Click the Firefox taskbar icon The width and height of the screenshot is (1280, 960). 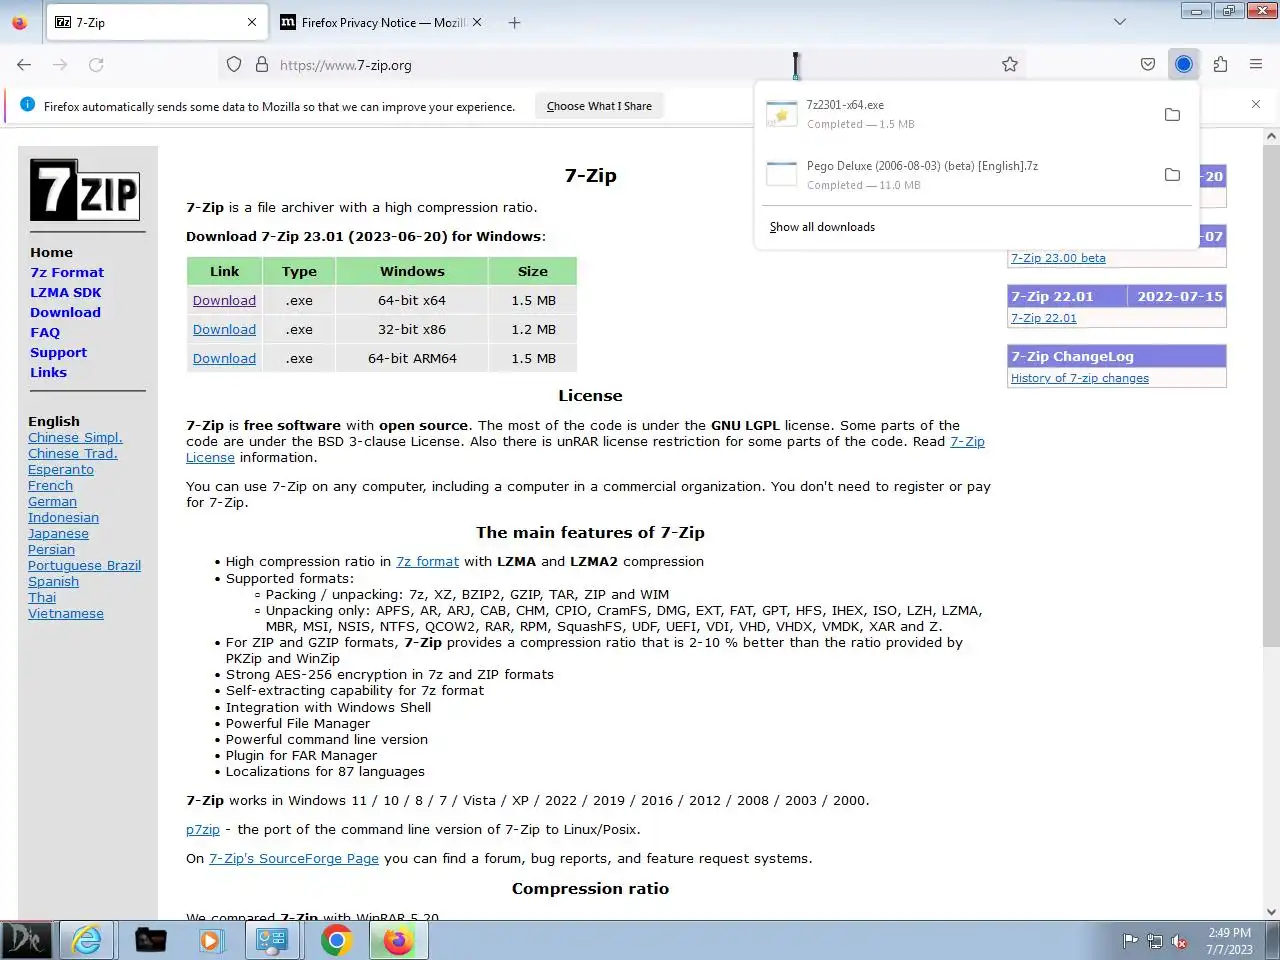pyautogui.click(x=398, y=940)
